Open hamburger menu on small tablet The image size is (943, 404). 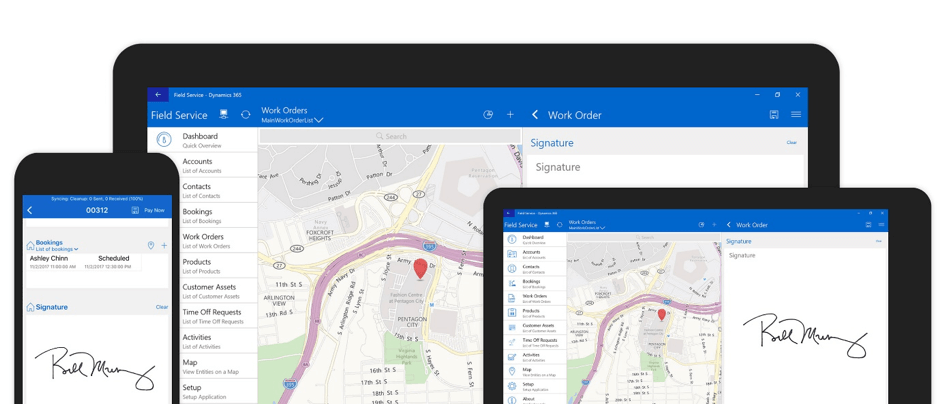[881, 225]
